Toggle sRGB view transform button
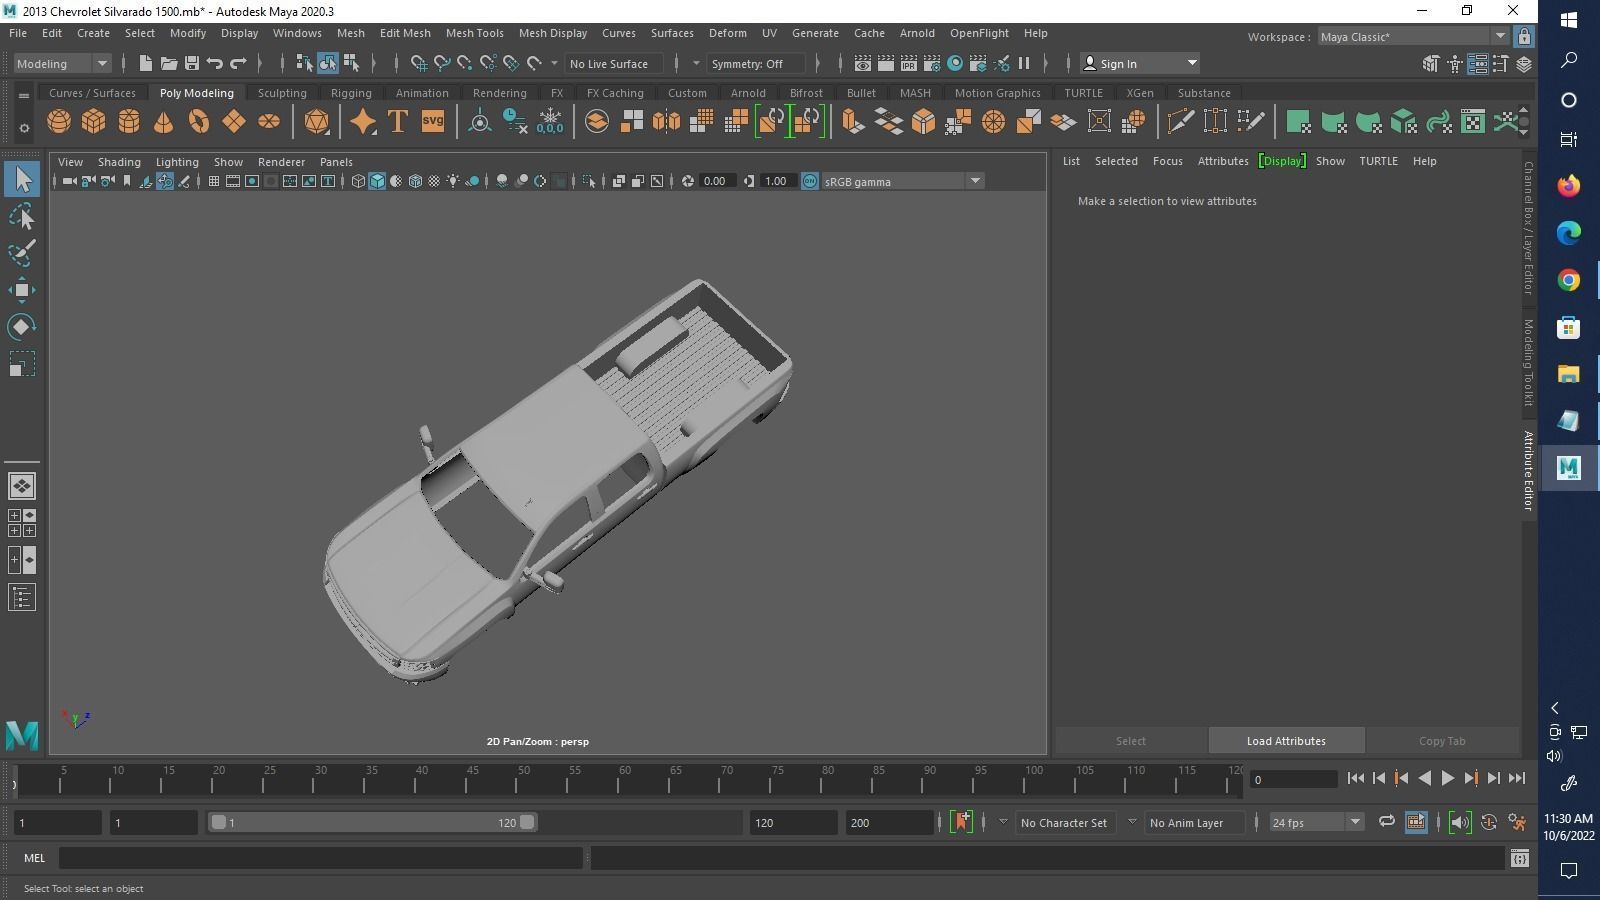The width and height of the screenshot is (1600, 900). [x=810, y=181]
